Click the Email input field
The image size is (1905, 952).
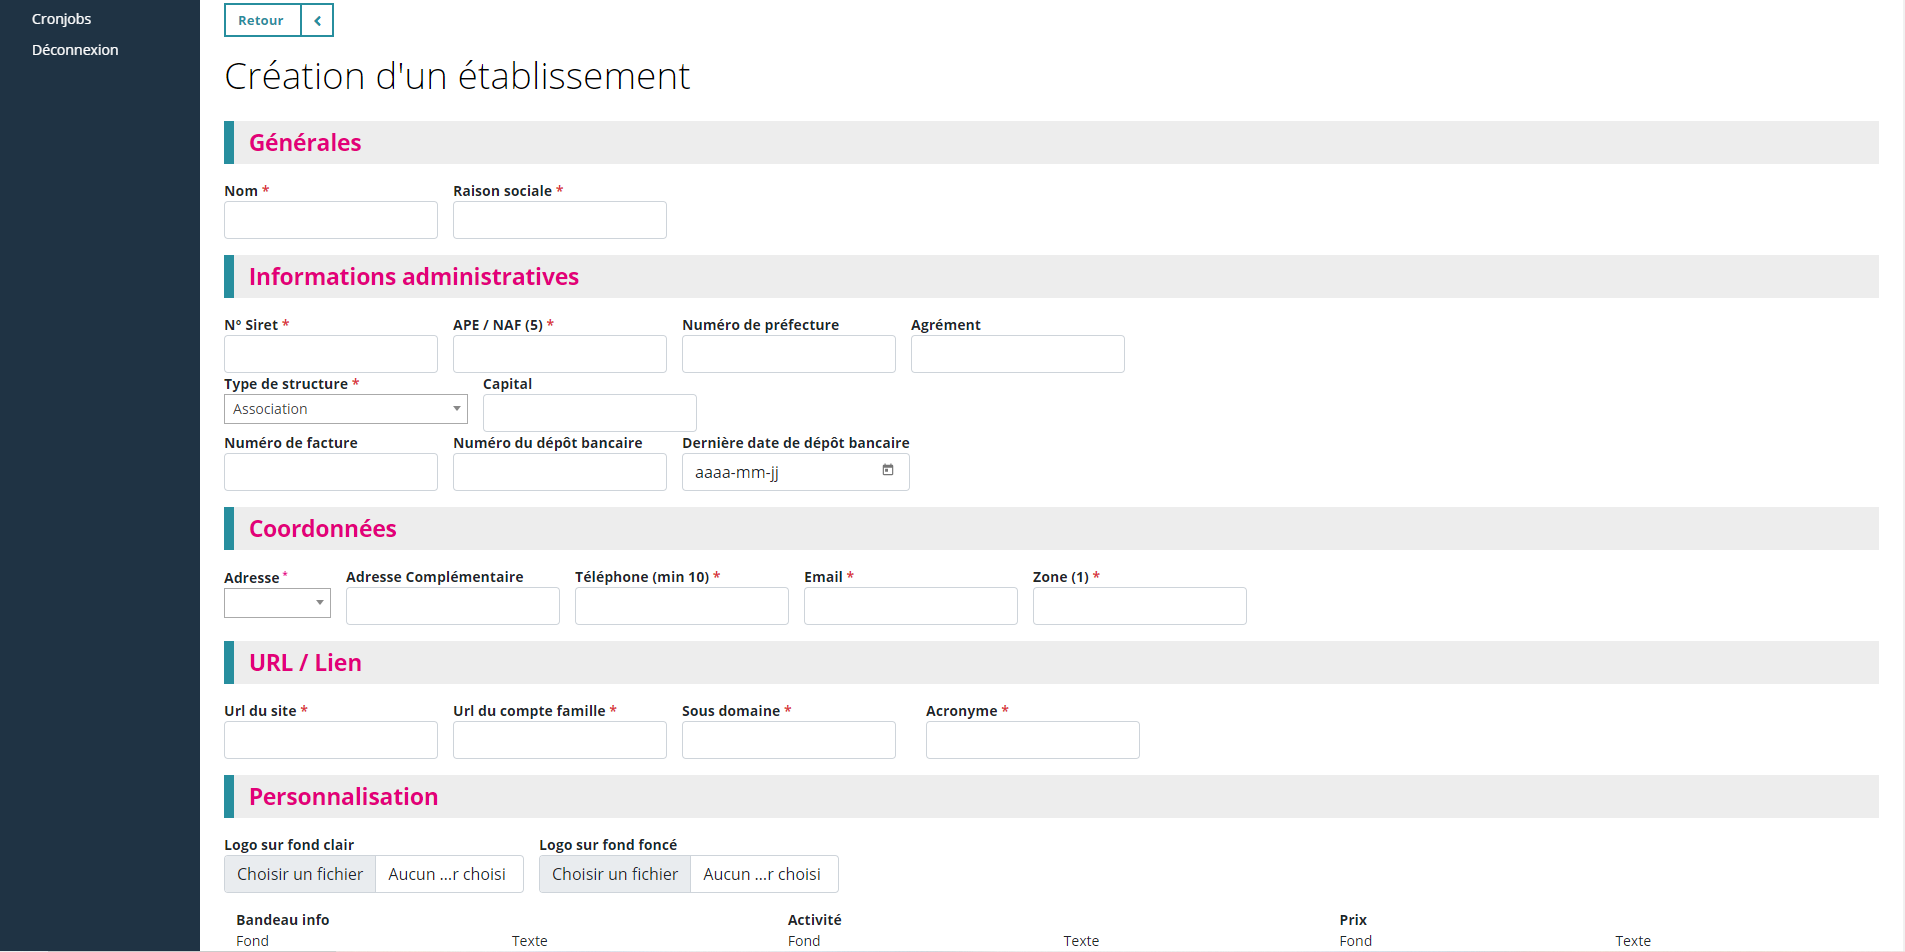(x=911, y=606)
